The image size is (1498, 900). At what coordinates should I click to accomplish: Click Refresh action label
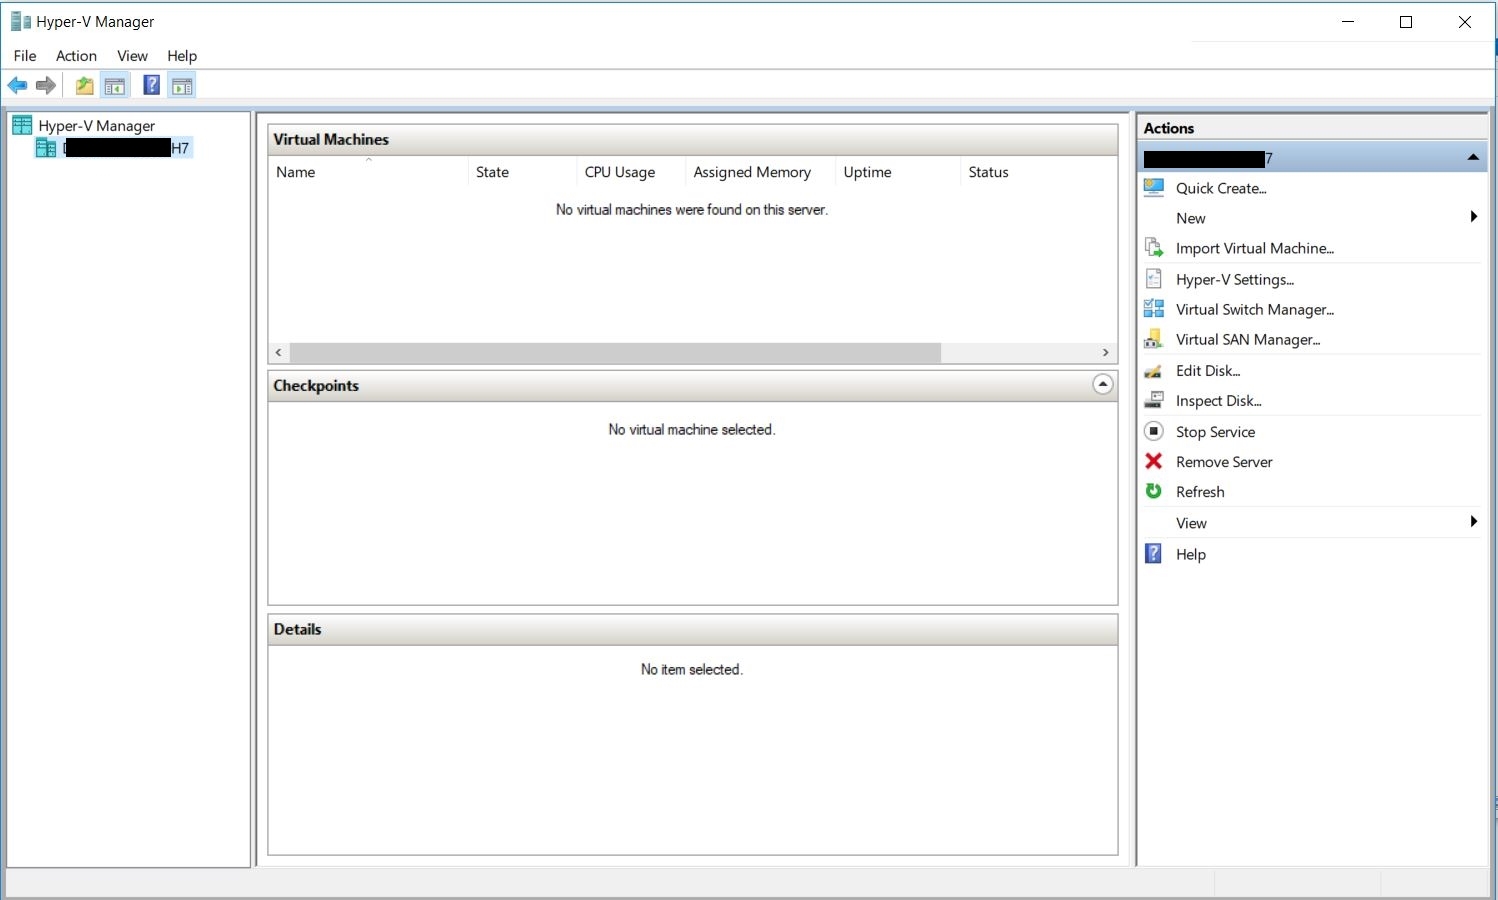(x=1200, y=491)
